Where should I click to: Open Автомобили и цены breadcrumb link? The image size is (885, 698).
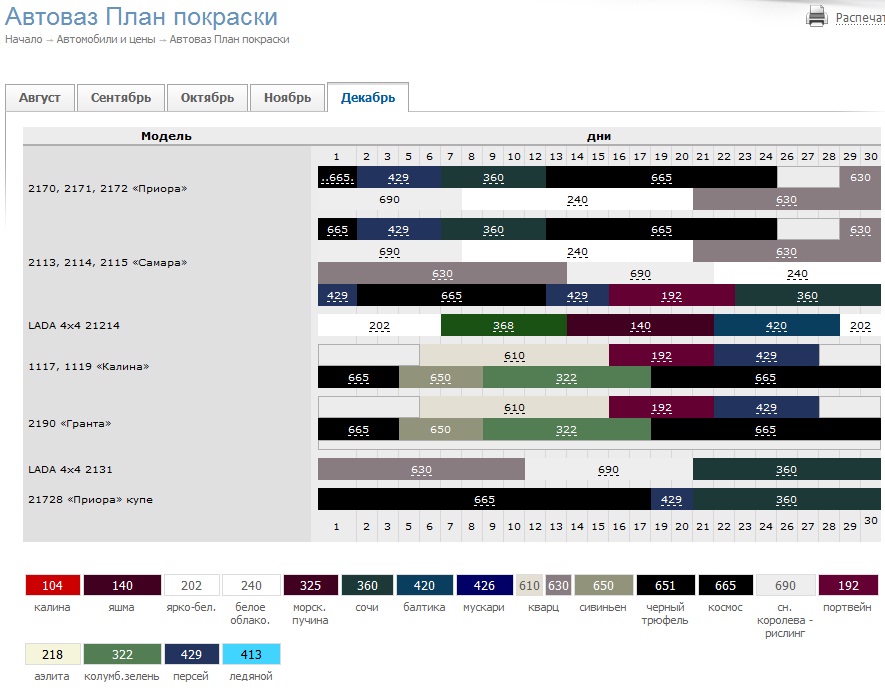click(x=106, y=39)
